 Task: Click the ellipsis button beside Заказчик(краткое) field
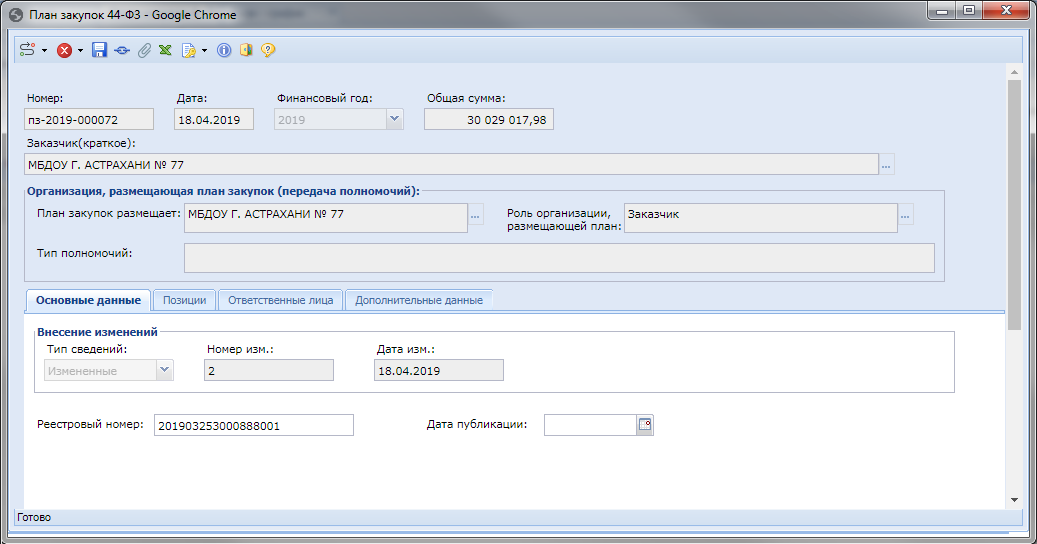[x=886, y=165]
